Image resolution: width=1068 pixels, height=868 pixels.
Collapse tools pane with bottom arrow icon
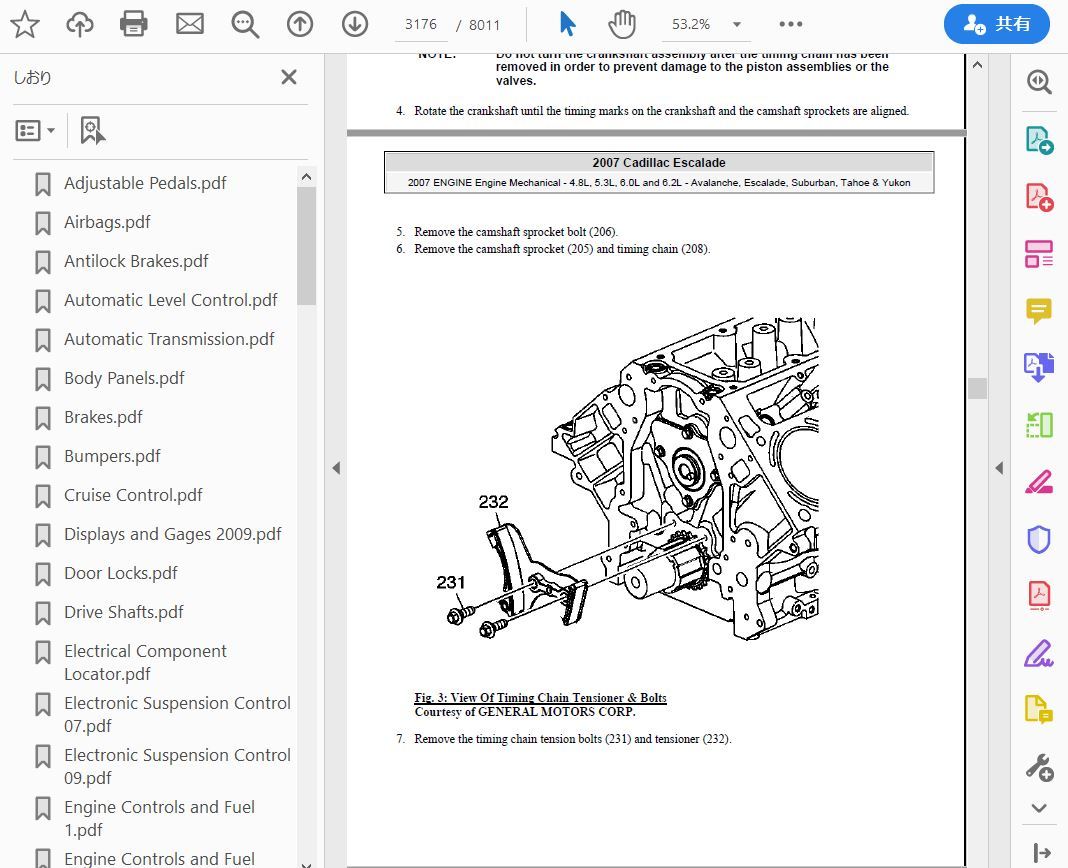click(x=1041, y=852)
